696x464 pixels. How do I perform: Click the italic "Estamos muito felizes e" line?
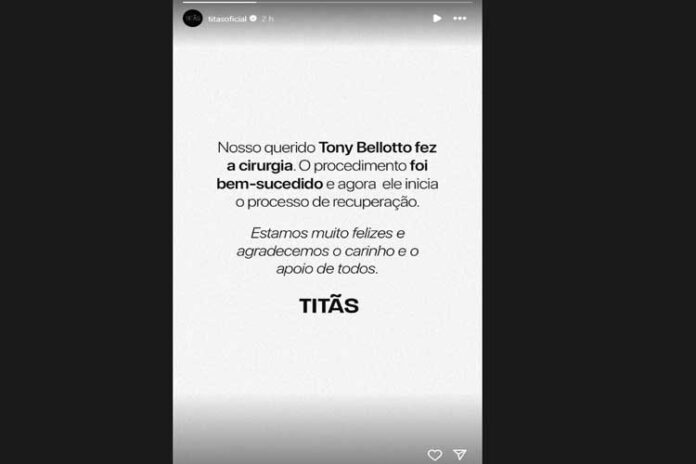[328, 233]
